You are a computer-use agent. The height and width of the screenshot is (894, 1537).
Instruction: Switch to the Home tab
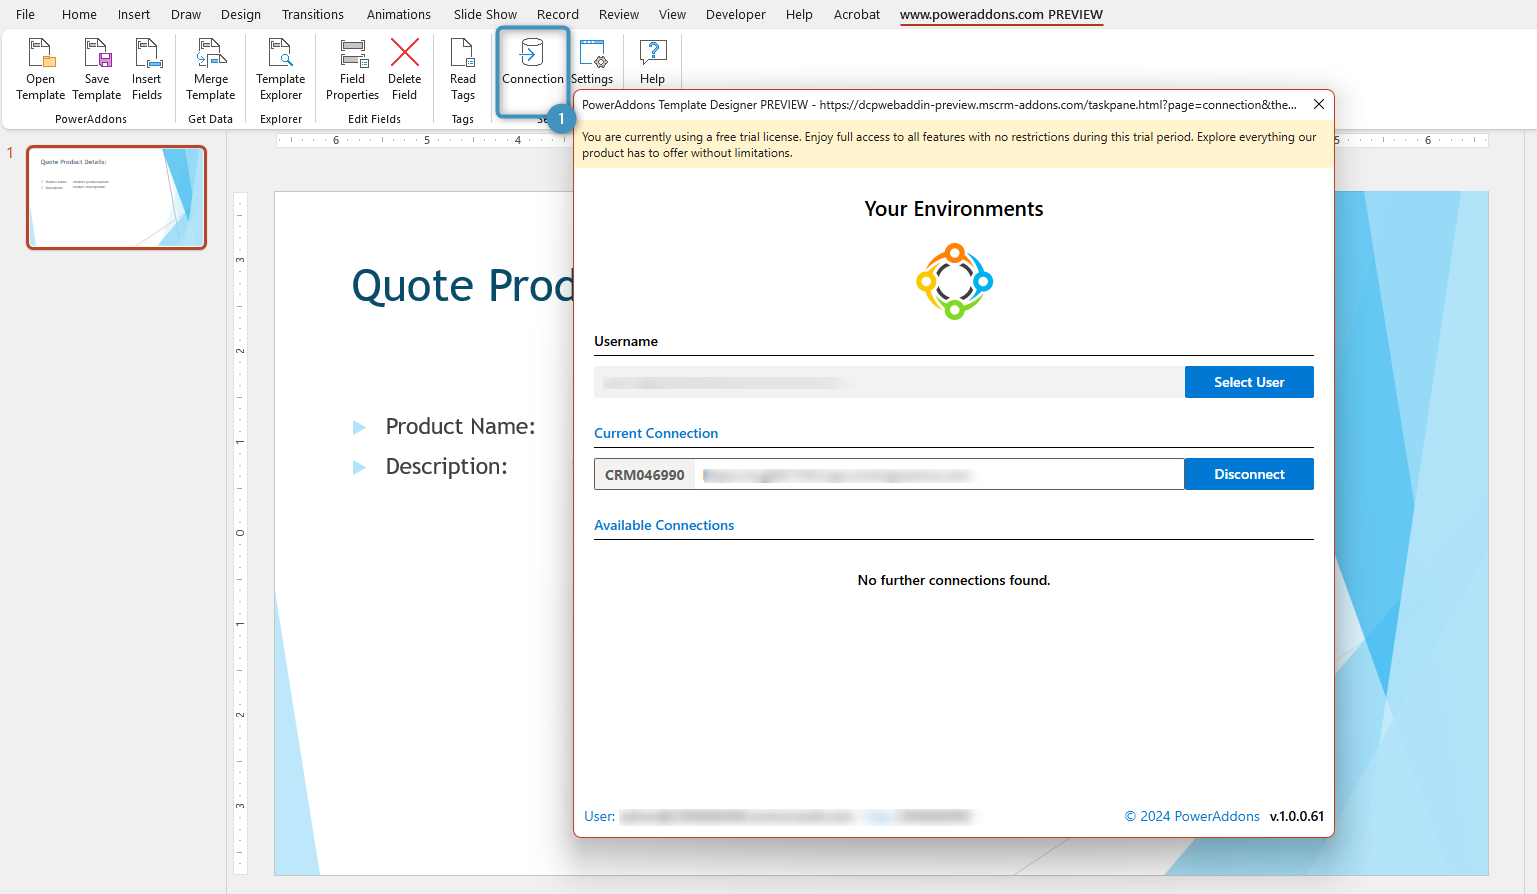[79, 14]
